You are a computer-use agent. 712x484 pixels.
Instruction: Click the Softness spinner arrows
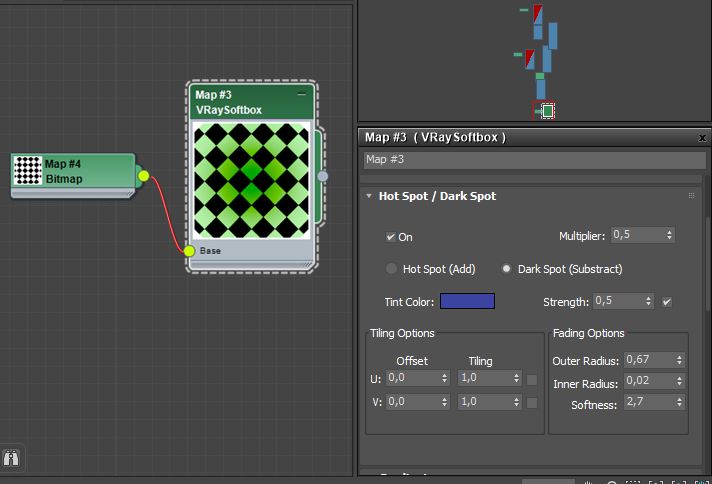click(x=679, y=402)
